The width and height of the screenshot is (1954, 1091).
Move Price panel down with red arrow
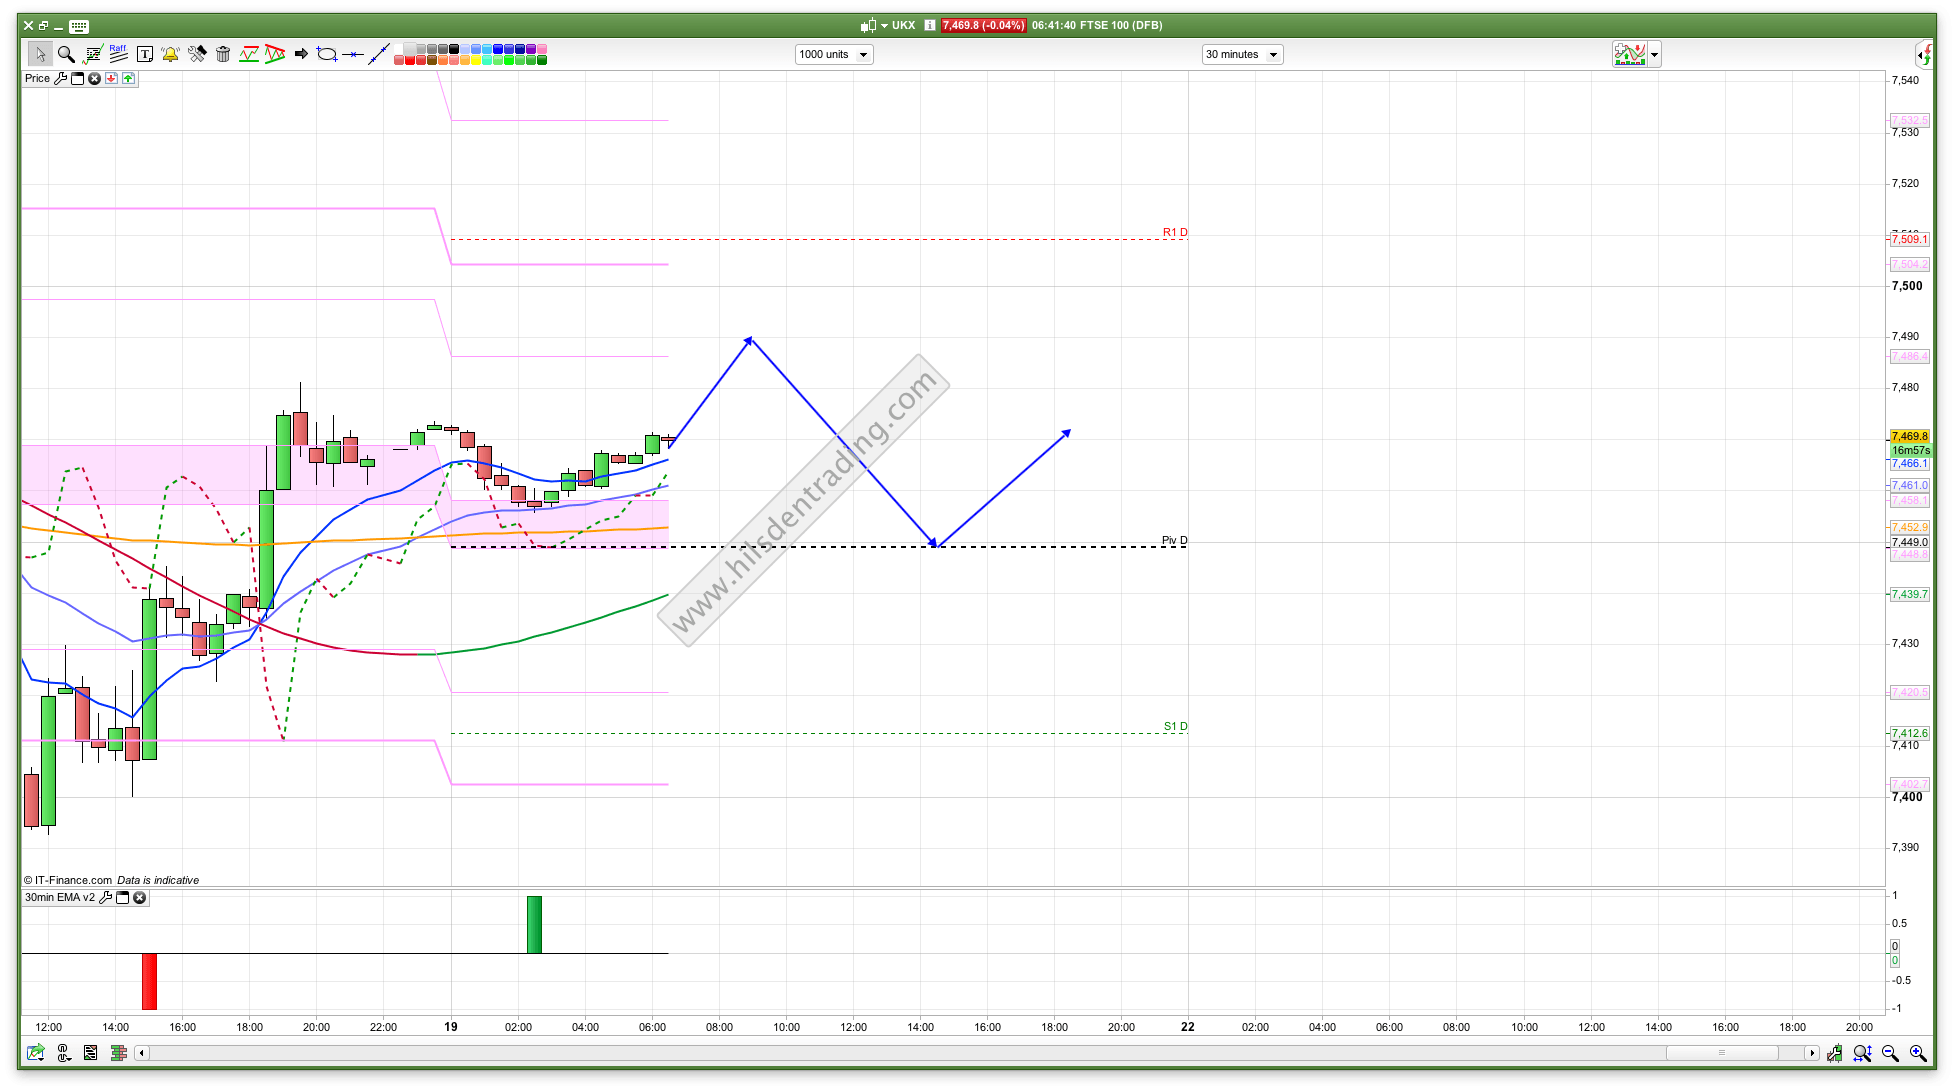(x=111, y=78)
